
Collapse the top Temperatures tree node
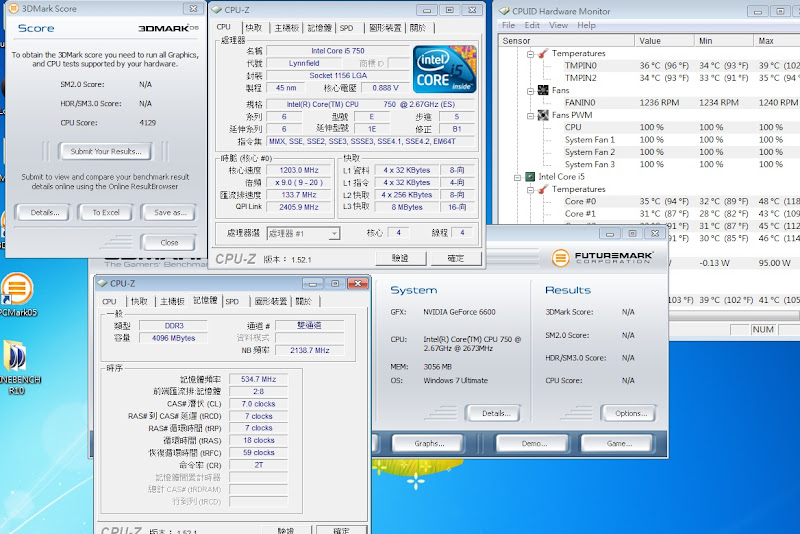pos(531,54)
